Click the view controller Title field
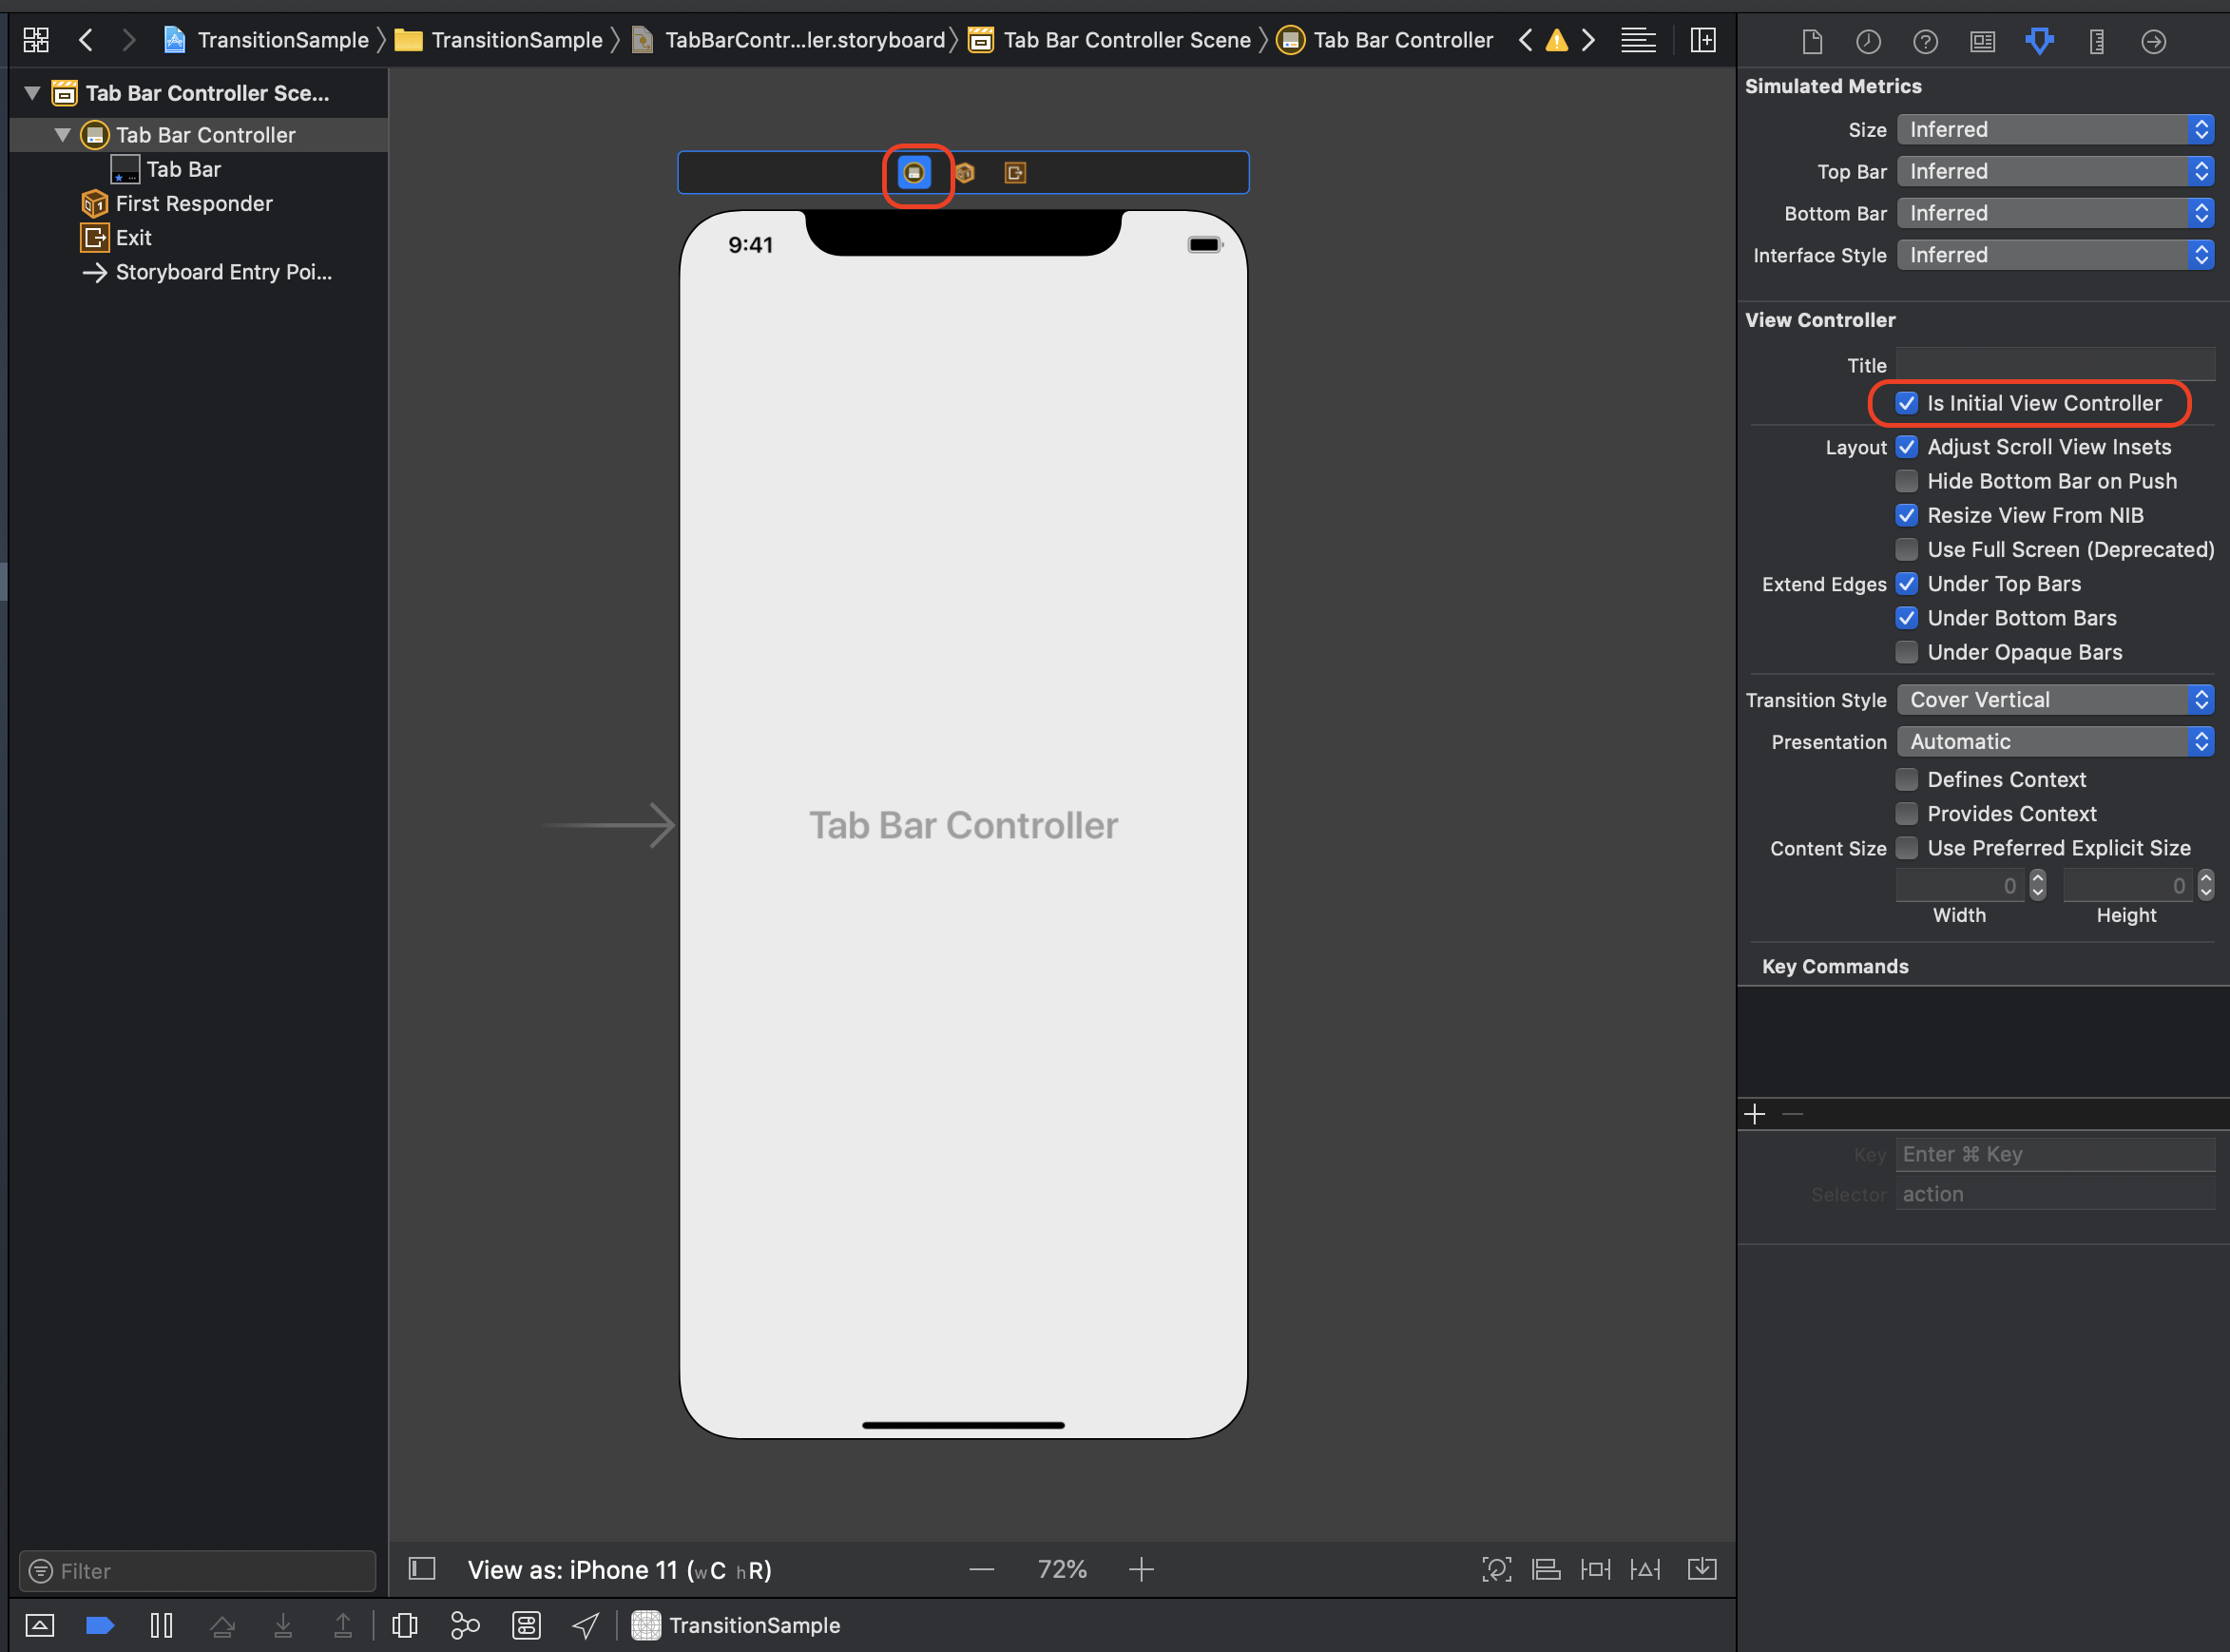Screen dimensions: 2230x1652 pos(2055,364)
